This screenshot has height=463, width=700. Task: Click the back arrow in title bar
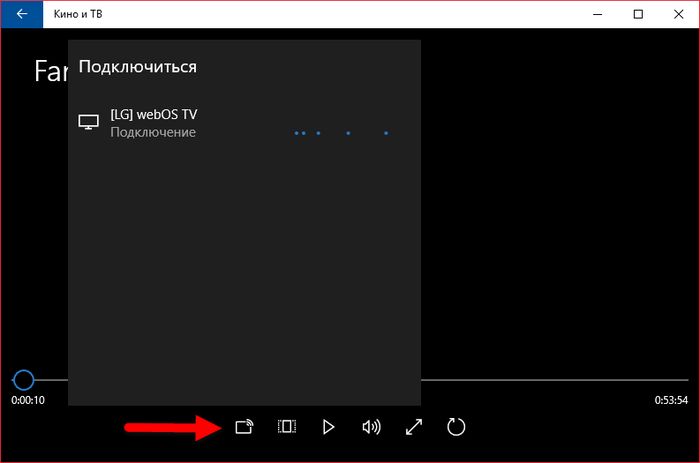point(22,15)
